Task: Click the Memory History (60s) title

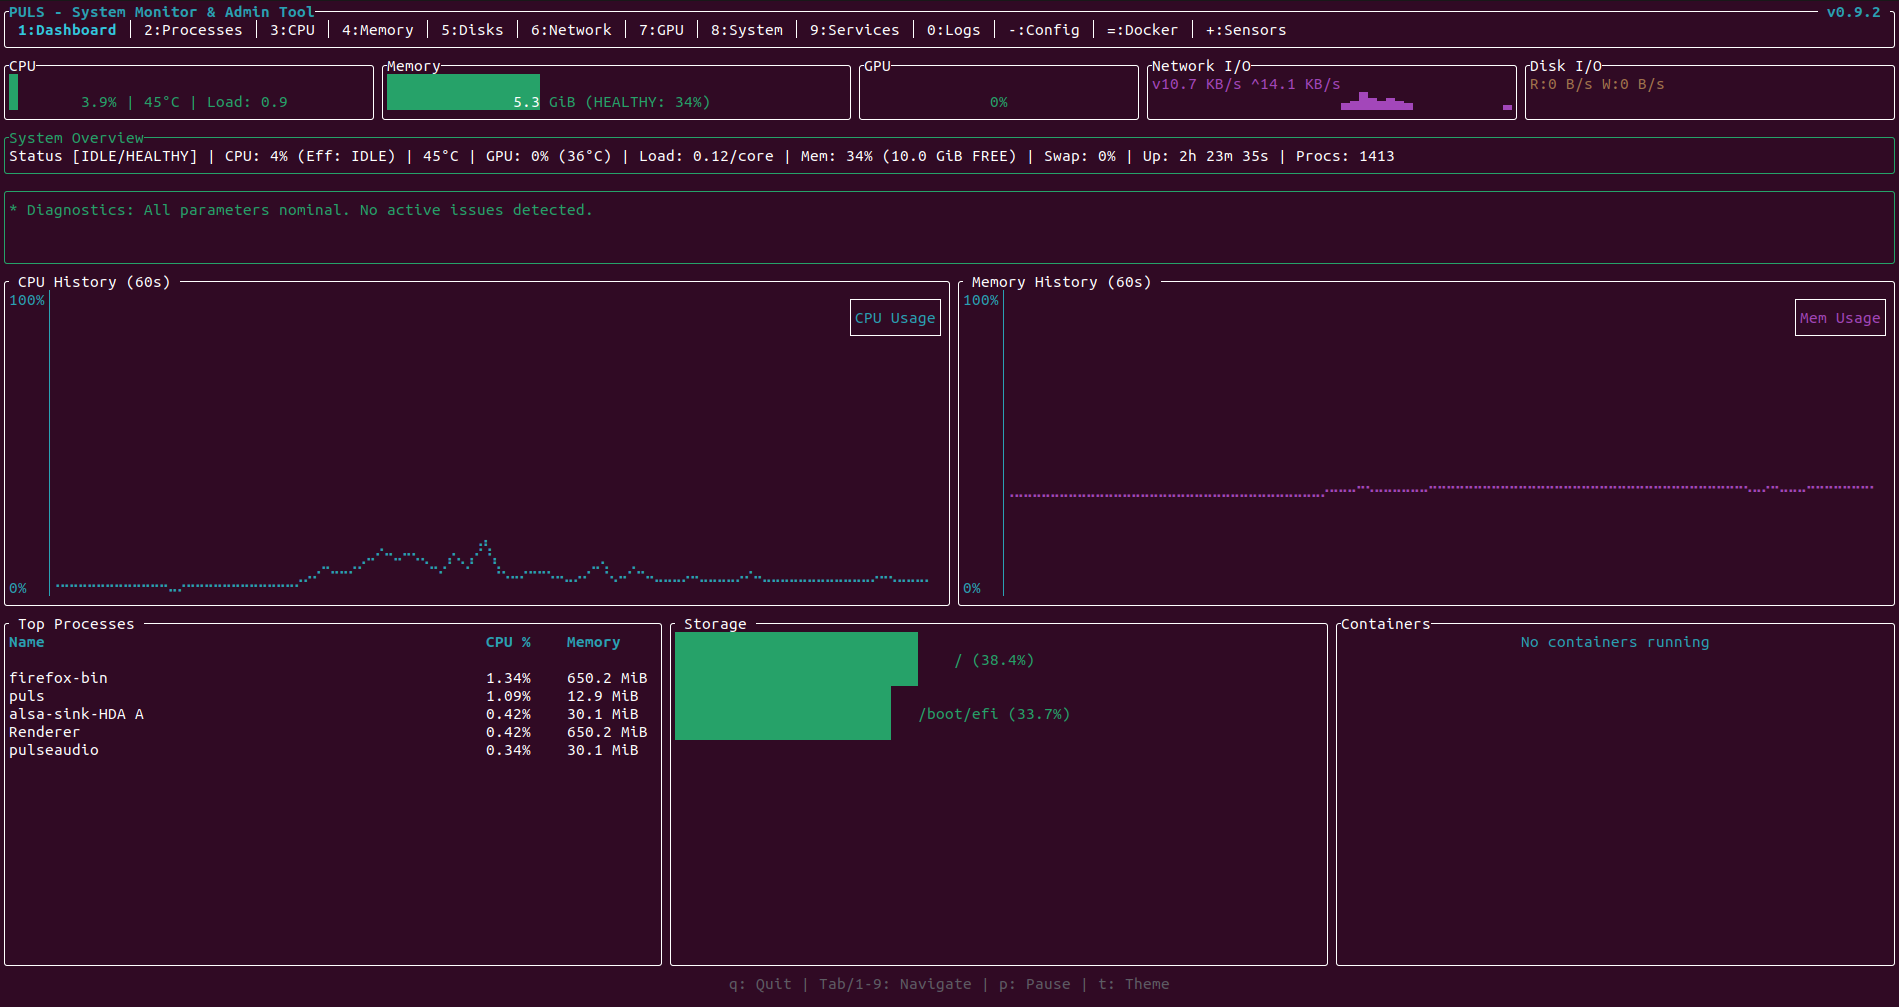Action: 1061,282
